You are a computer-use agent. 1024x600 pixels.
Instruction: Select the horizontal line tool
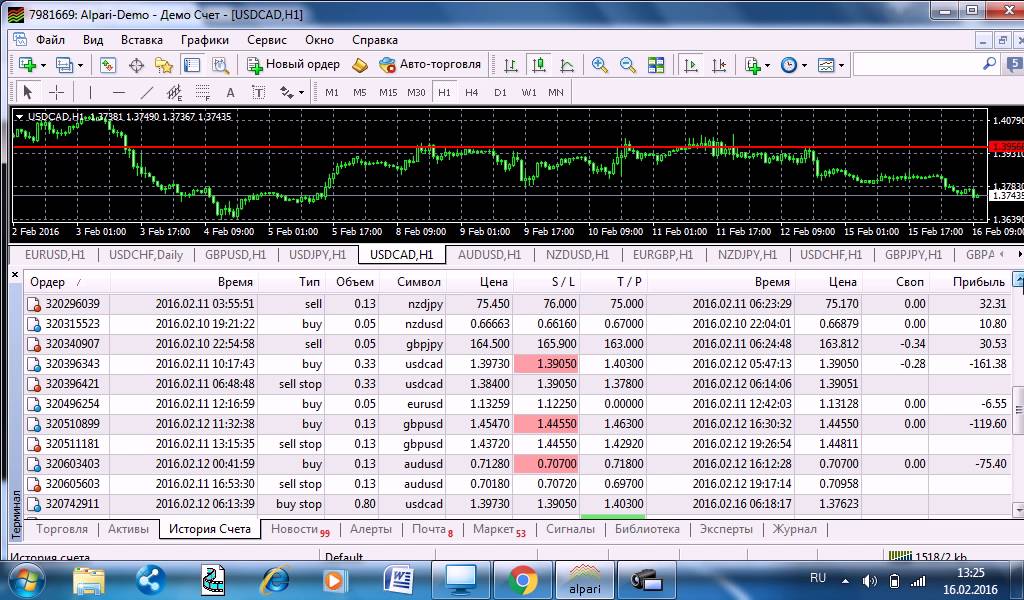(x=118, y=92)
